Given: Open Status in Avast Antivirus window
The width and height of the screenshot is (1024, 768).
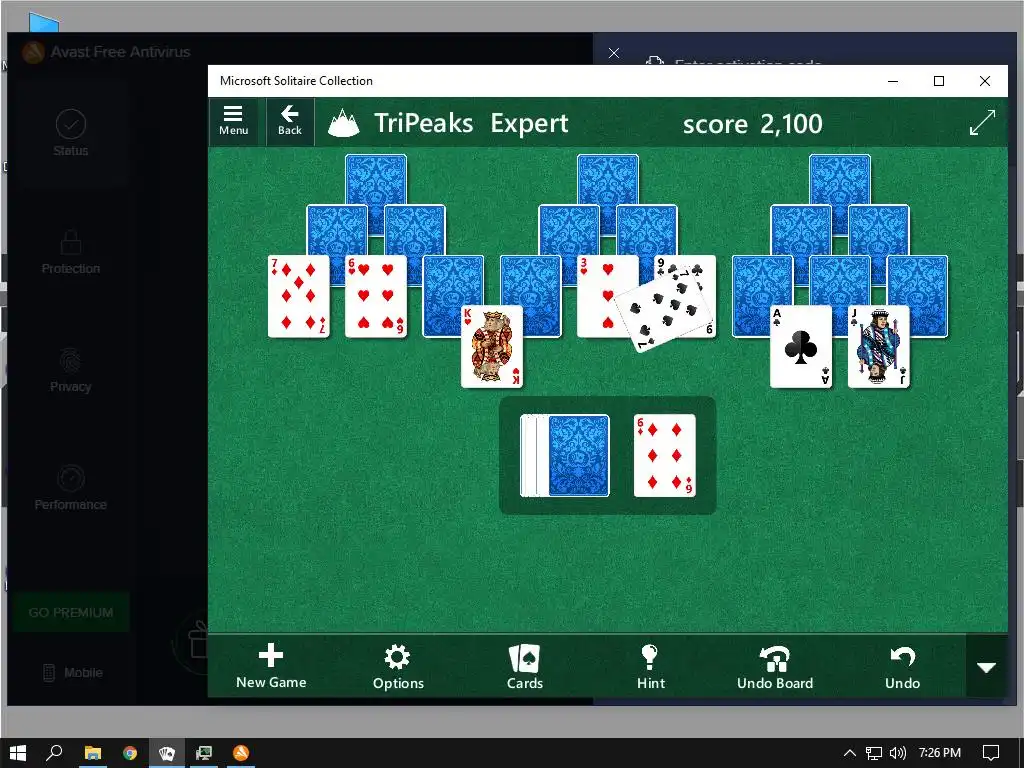Looking at the screenshot, I should click(71, 133).
